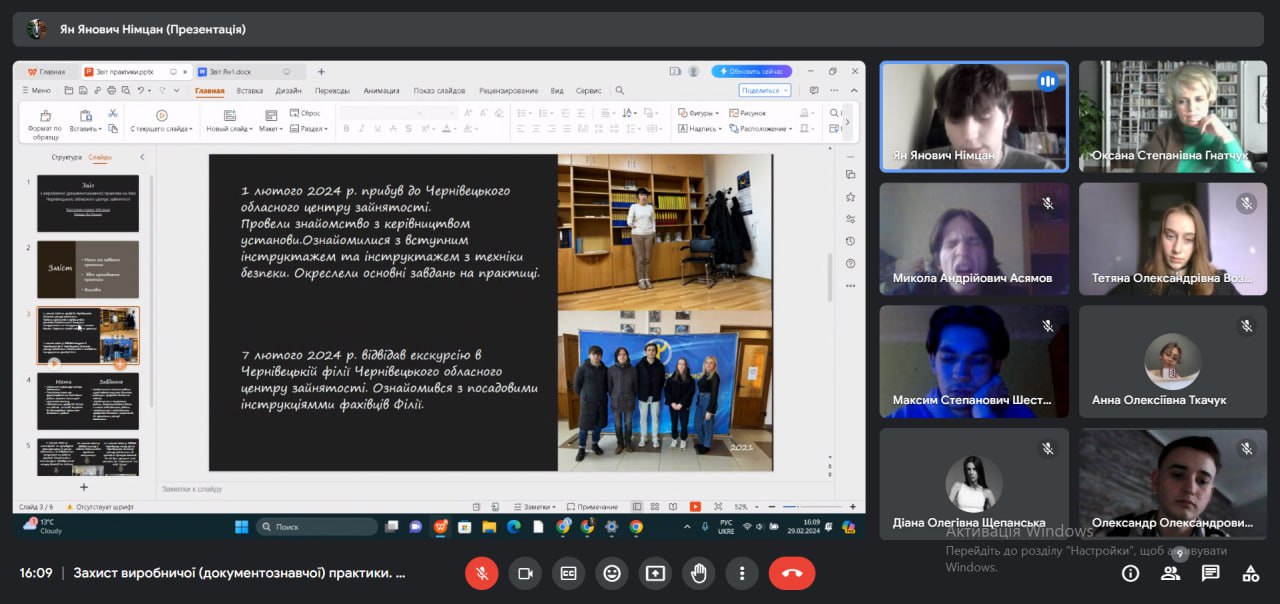
Task: Expand the Расположение arrange dropdown
Action: (x=761, y=129)
